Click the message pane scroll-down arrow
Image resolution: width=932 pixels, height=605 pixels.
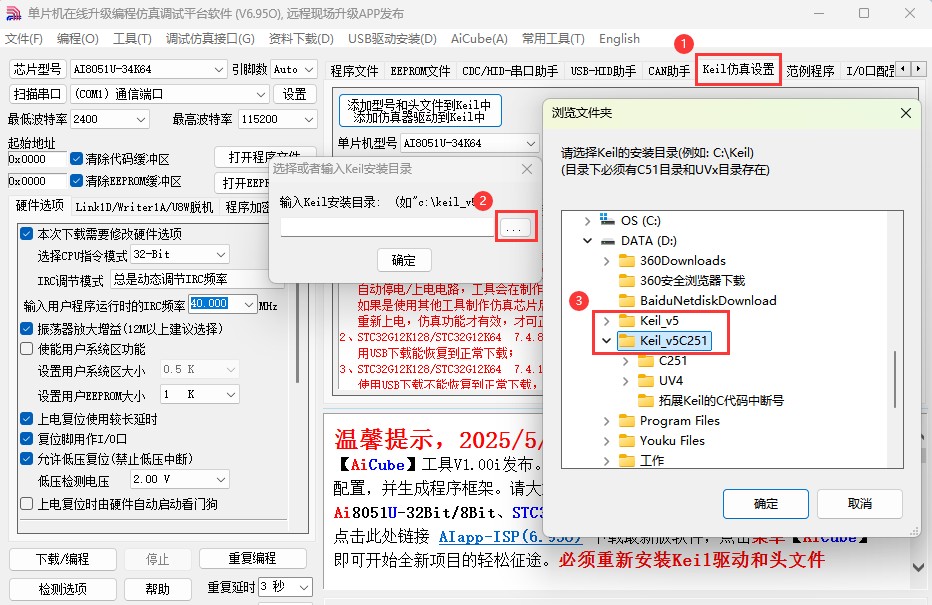[x=919, y=568]
